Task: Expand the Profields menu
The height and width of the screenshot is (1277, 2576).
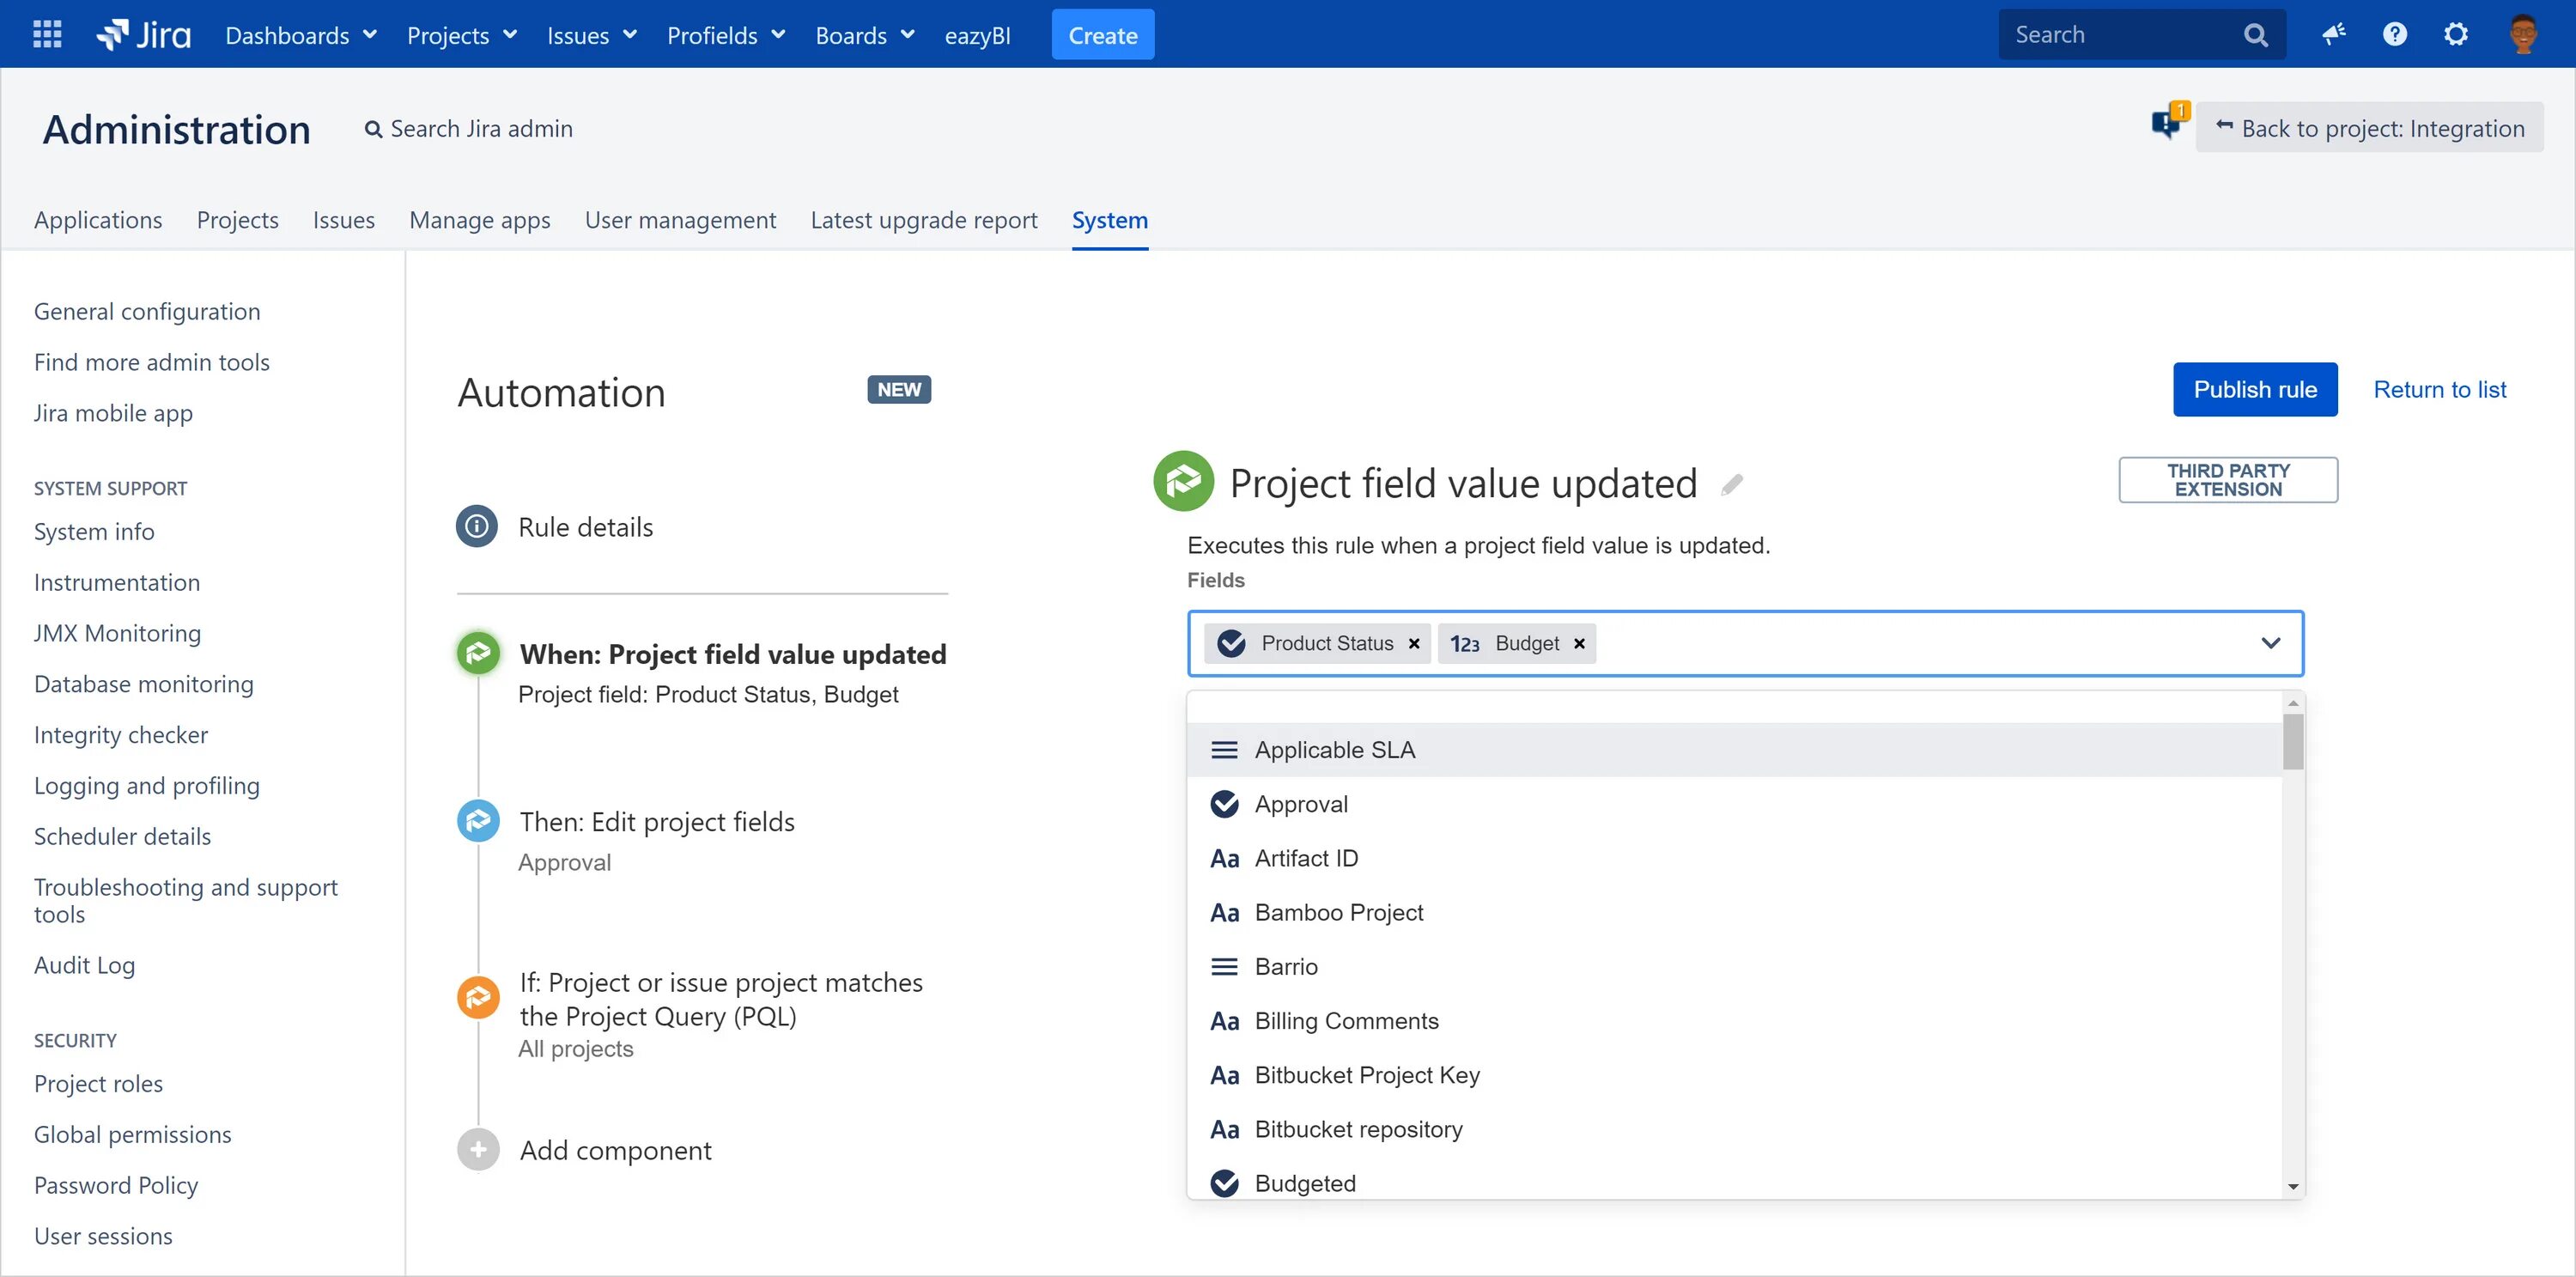Action: (x=726, y=35)
